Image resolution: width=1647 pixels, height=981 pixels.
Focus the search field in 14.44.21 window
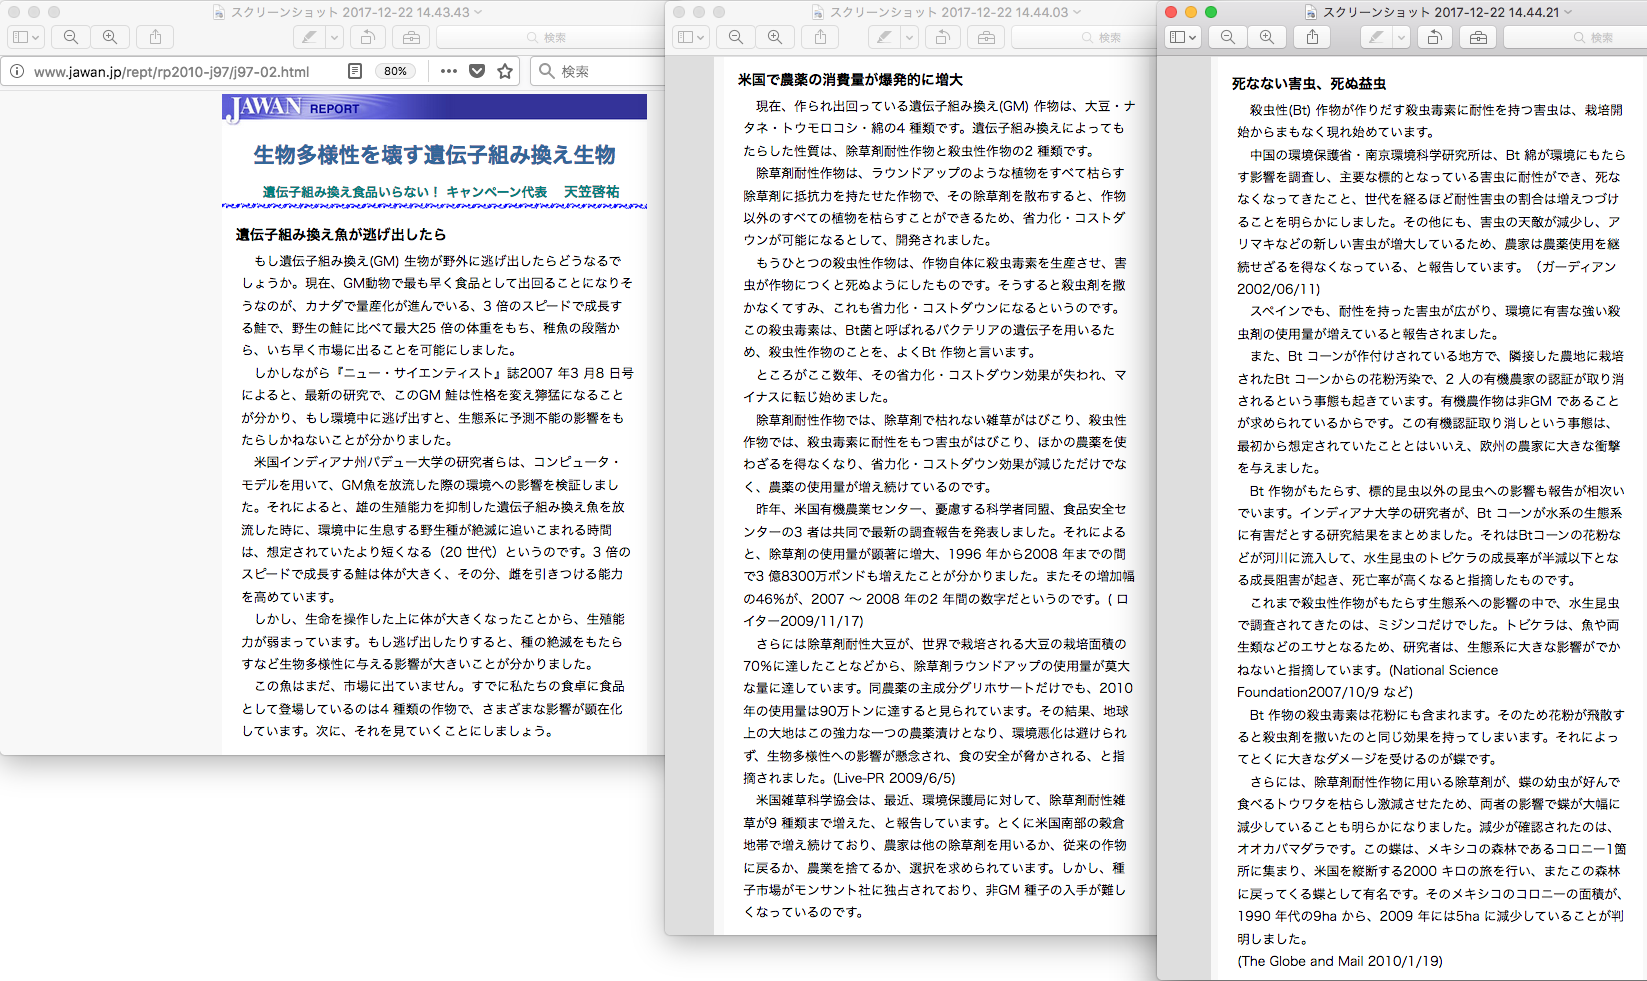click(x=1575, y=37)
